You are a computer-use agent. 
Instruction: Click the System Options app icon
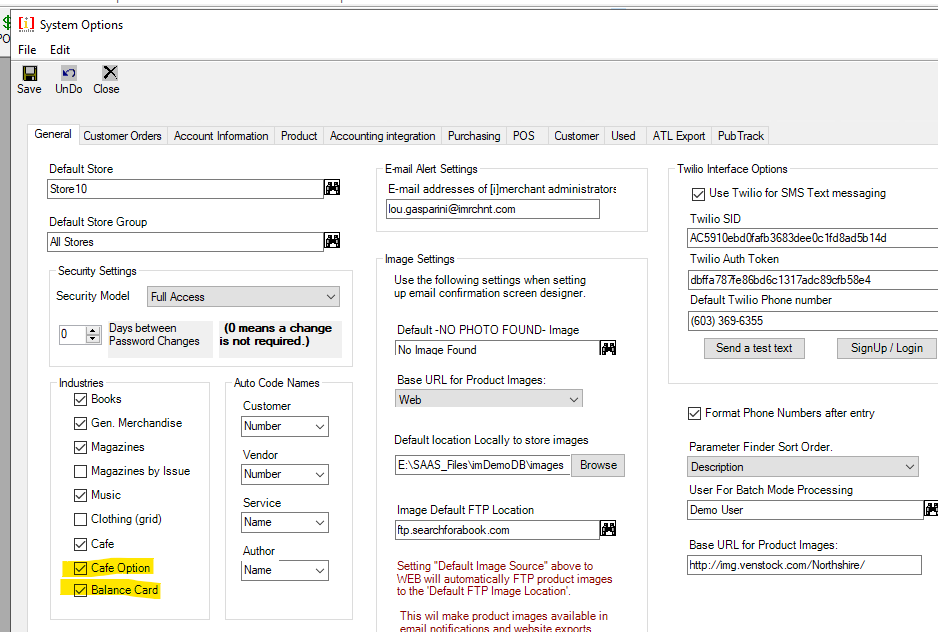coord(26,24)
